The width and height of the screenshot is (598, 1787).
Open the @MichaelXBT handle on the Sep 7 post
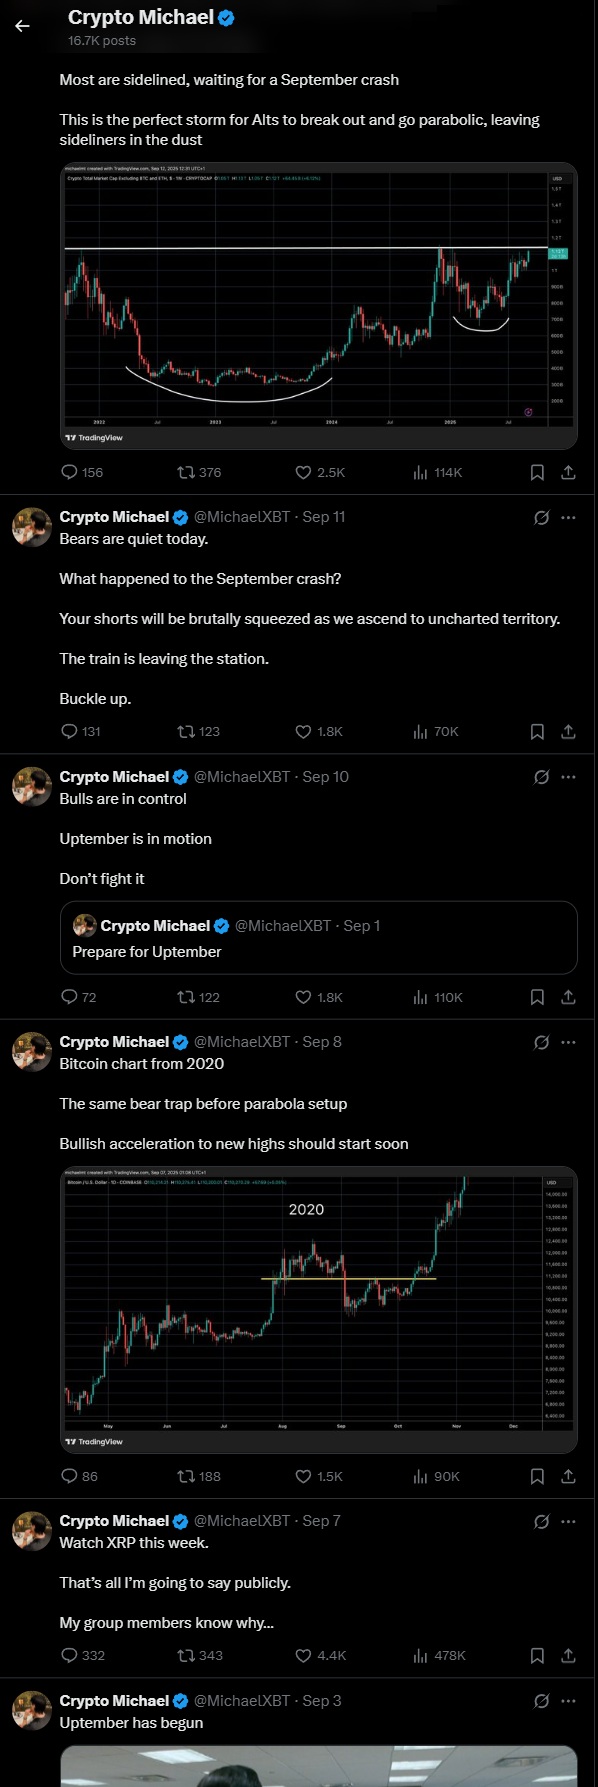(x=241, y=1520)
